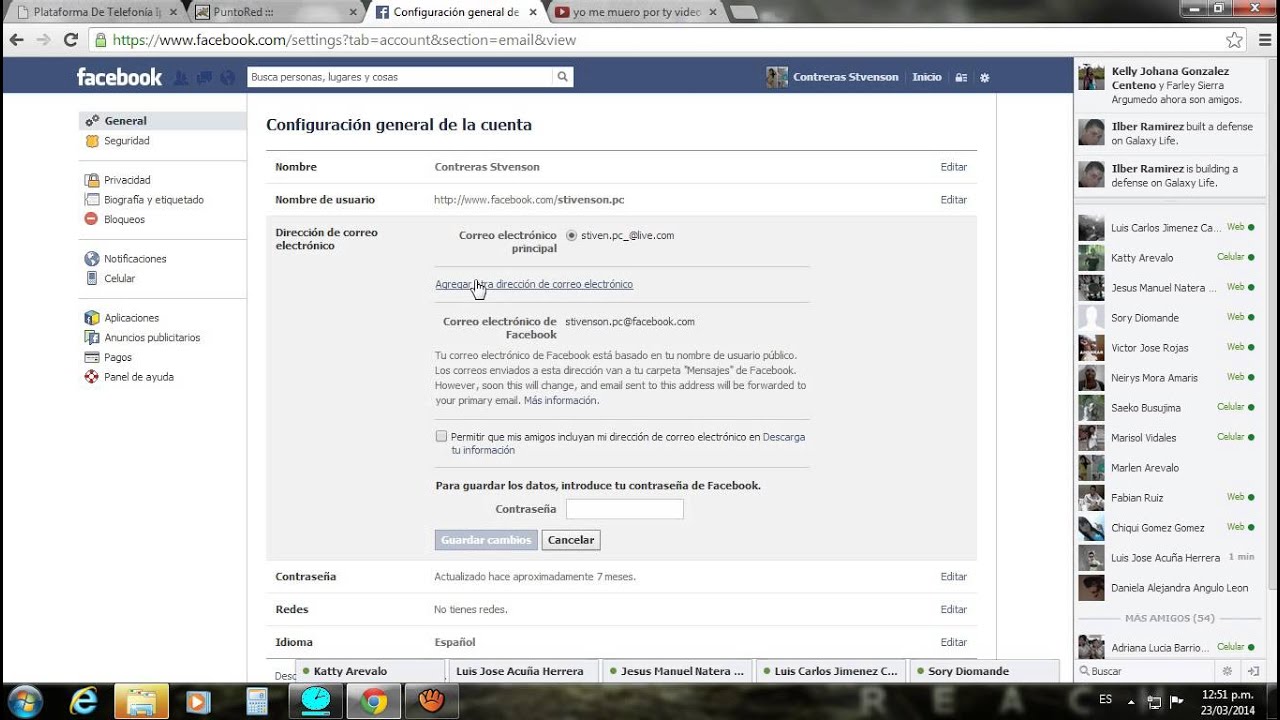
Task: Click the Pagos card icon in sidebar
Action: pos(92,357)
